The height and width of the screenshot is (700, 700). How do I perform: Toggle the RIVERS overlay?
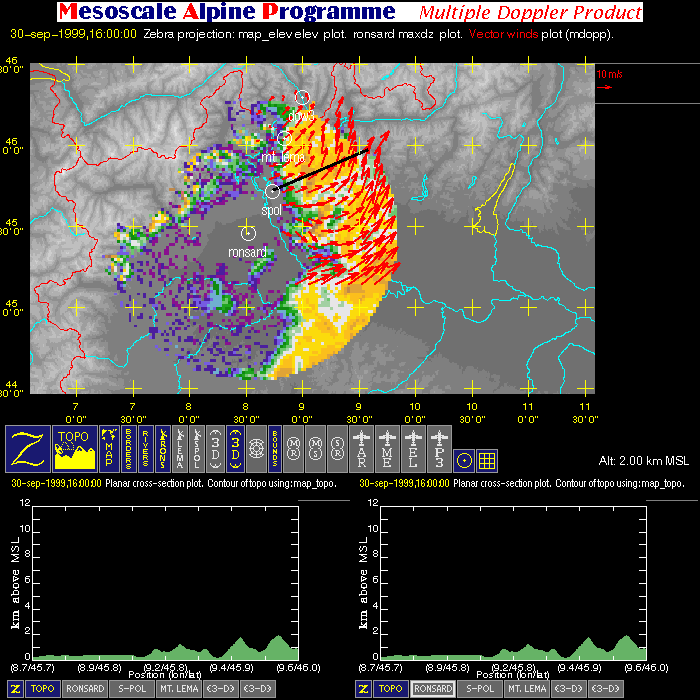tap(147, 448)
